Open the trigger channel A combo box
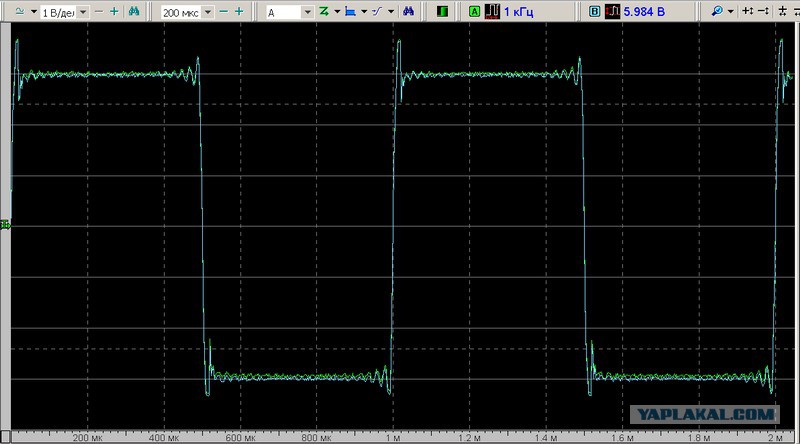 pos(289,12)
